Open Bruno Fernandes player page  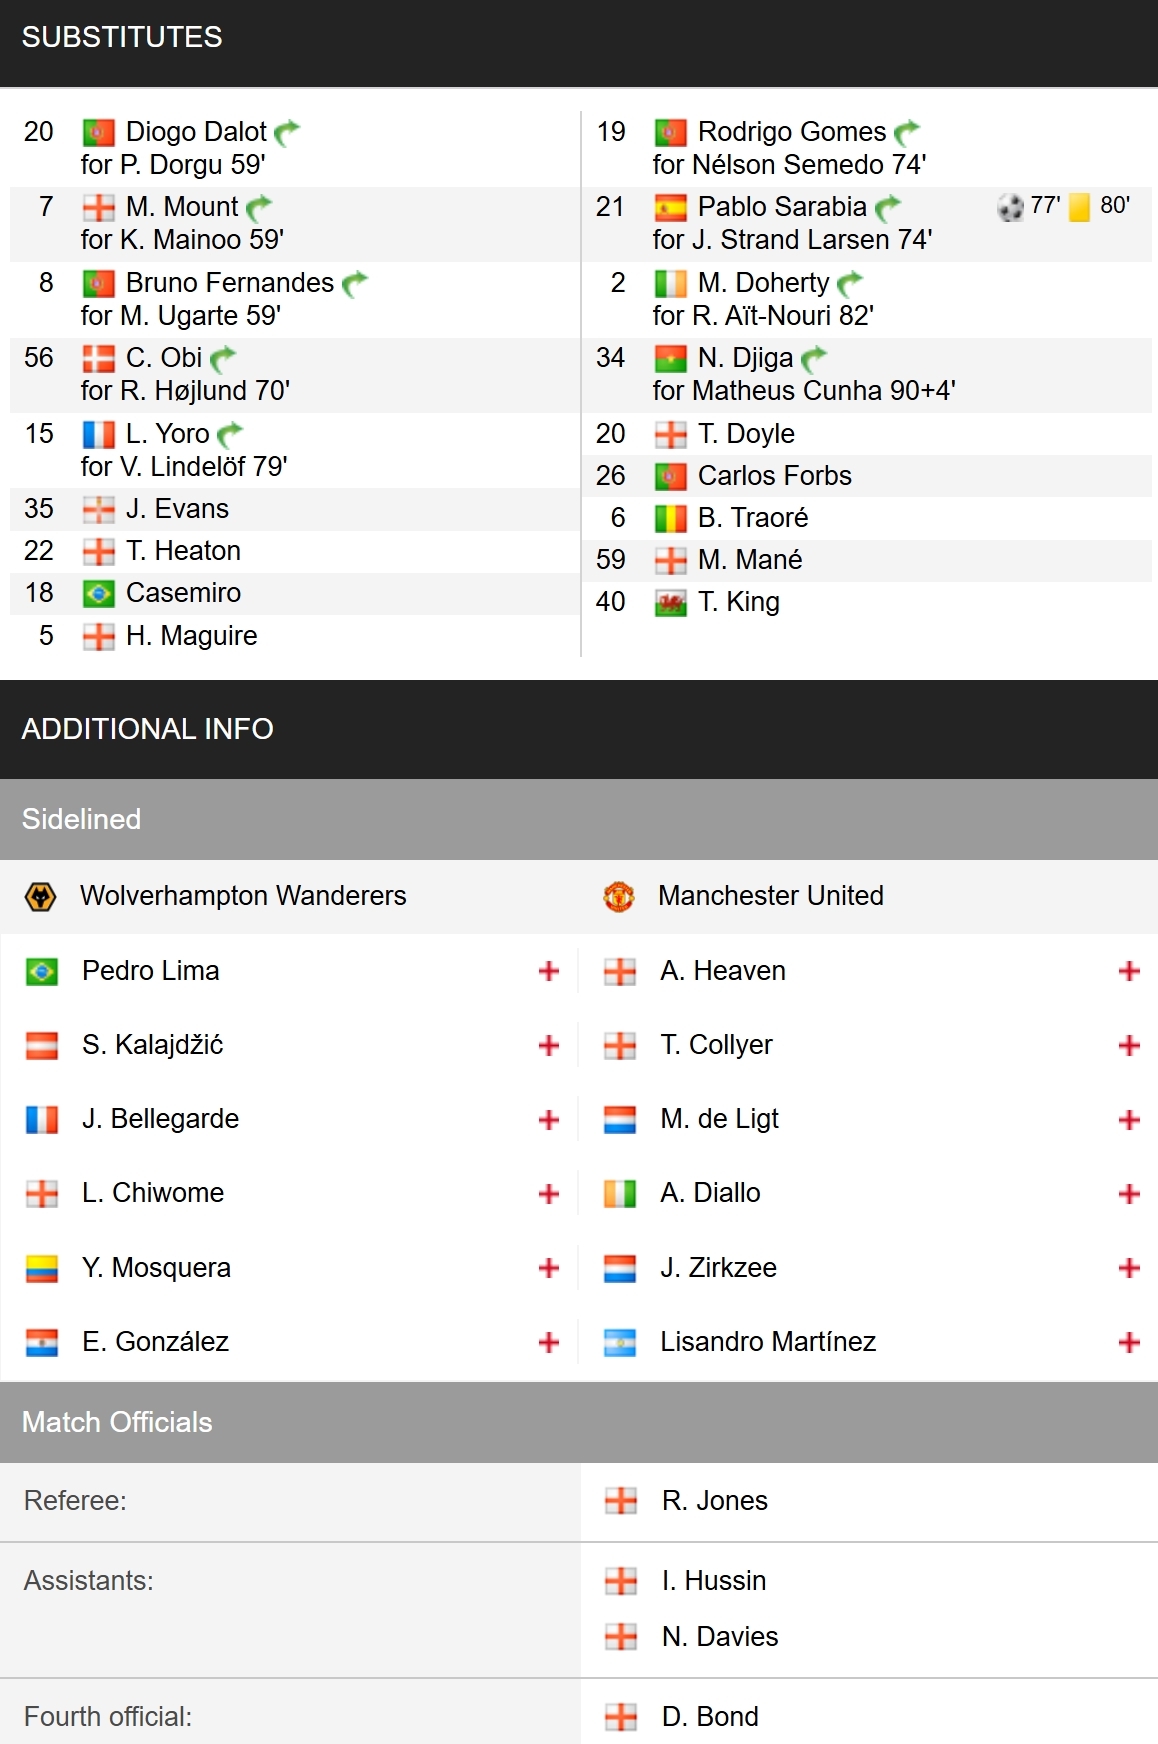point(230,283)
